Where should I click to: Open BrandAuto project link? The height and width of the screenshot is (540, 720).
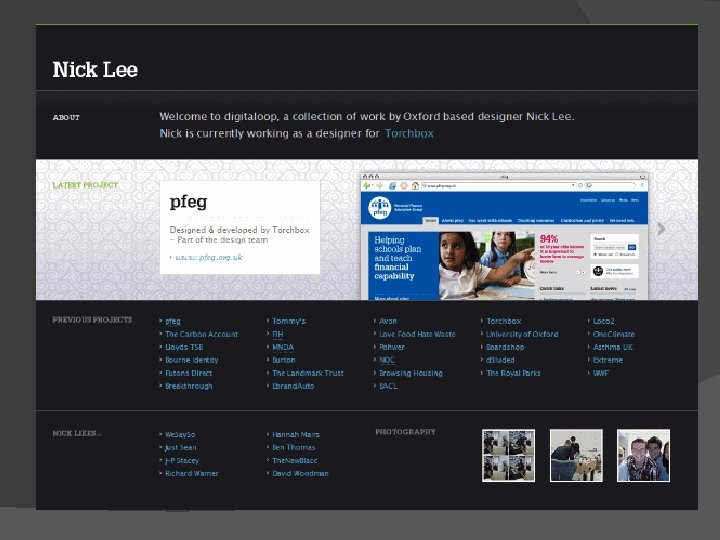293,386
